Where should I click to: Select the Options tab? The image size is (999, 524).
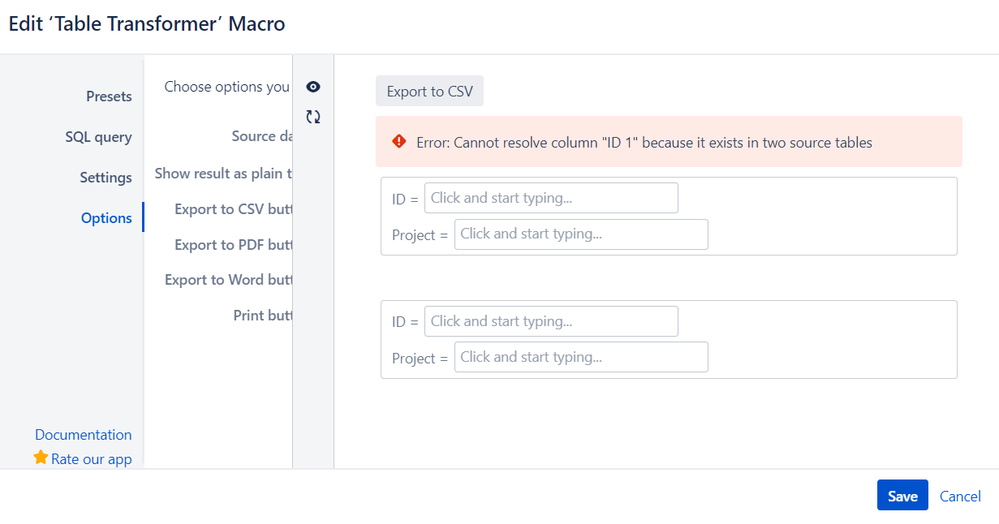pyautogui.click(x=106, y=218)
